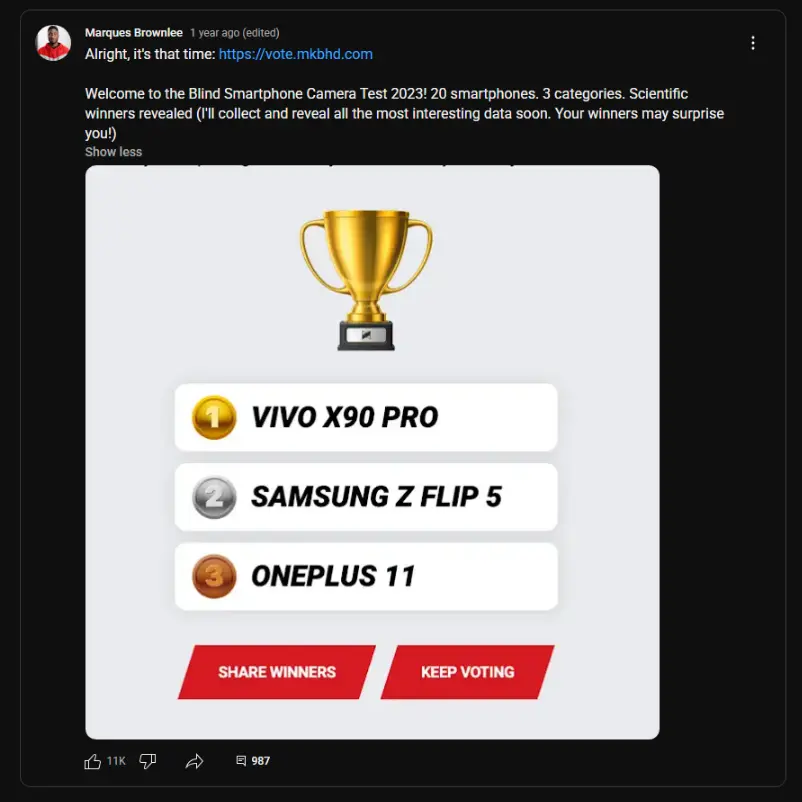Click Marques Brownlee's profile avatar
Screen dimensions: 802x802
pos(53,43)
